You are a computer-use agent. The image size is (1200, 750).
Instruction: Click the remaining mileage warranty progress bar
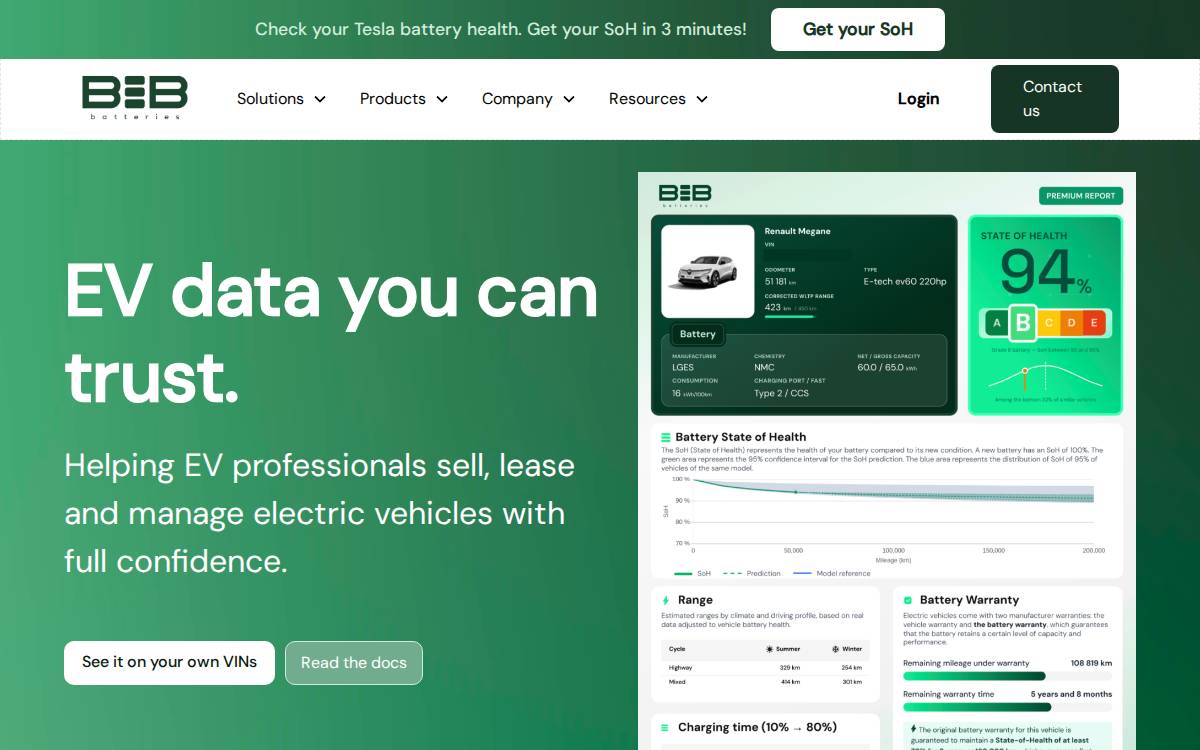click(1007, 677)
